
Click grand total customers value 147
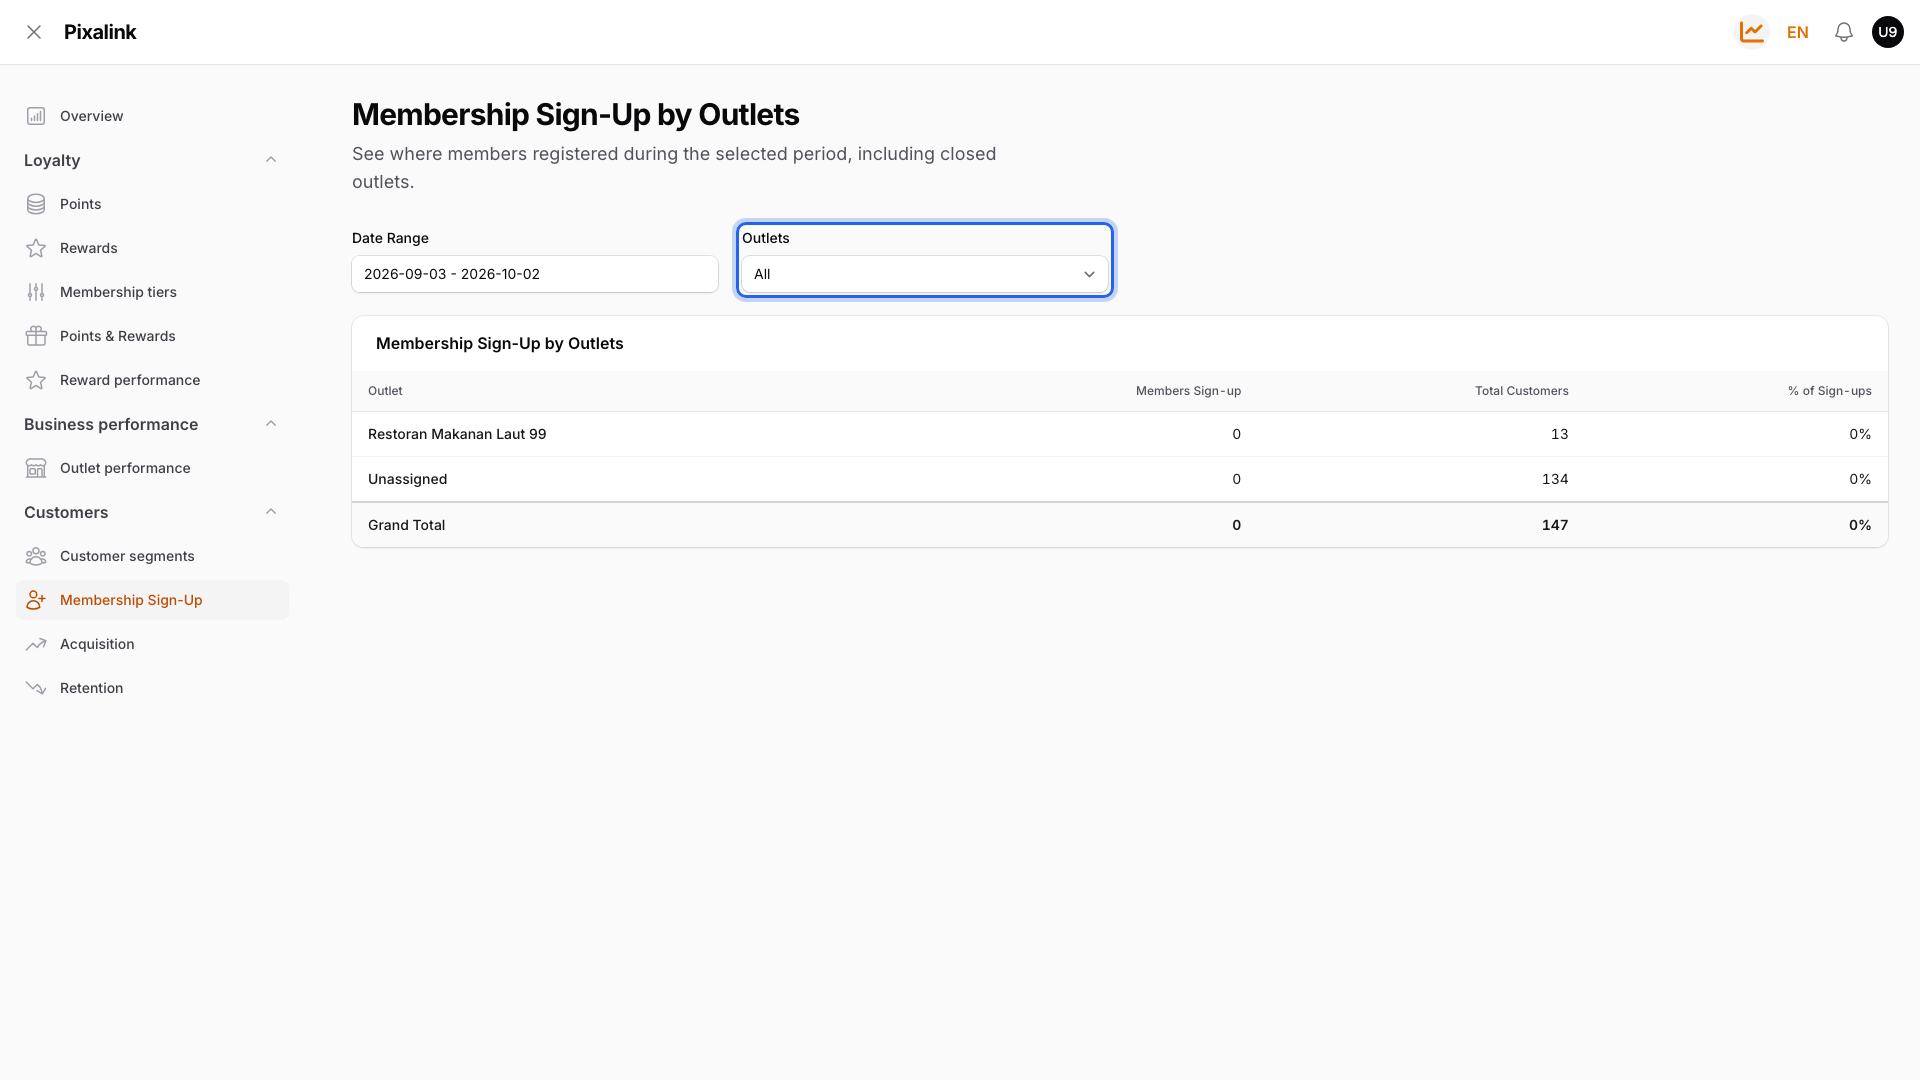coord(1554,525)
